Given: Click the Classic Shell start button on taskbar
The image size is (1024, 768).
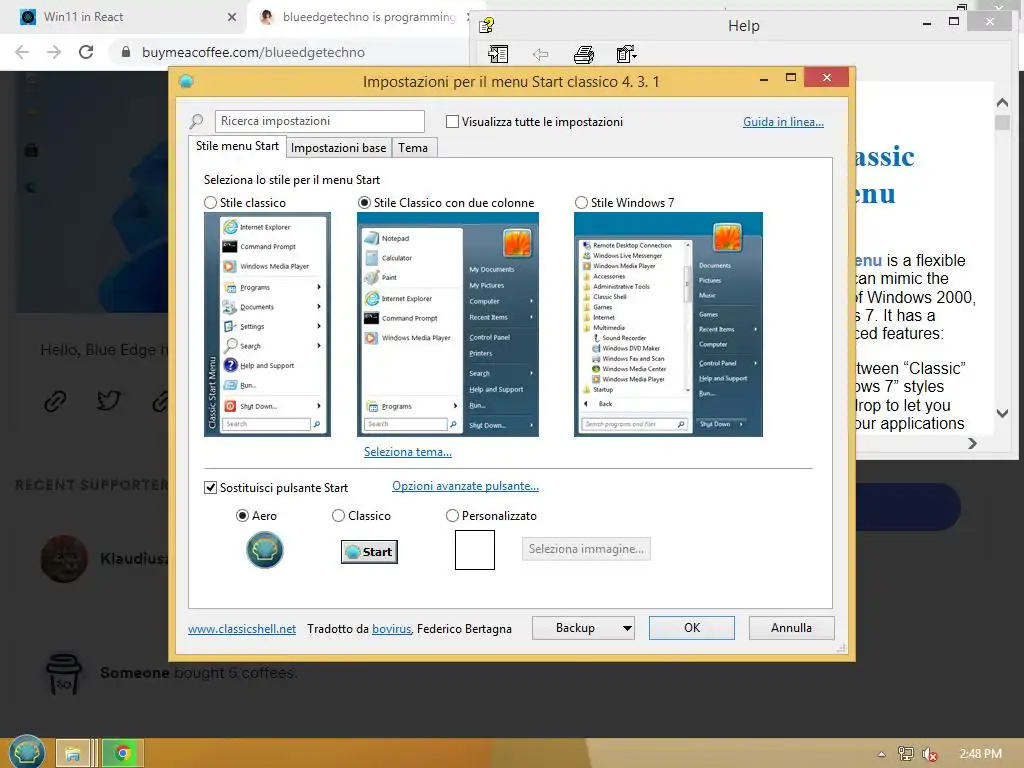Looking at the screenshot, I should (x=27, y=752).
